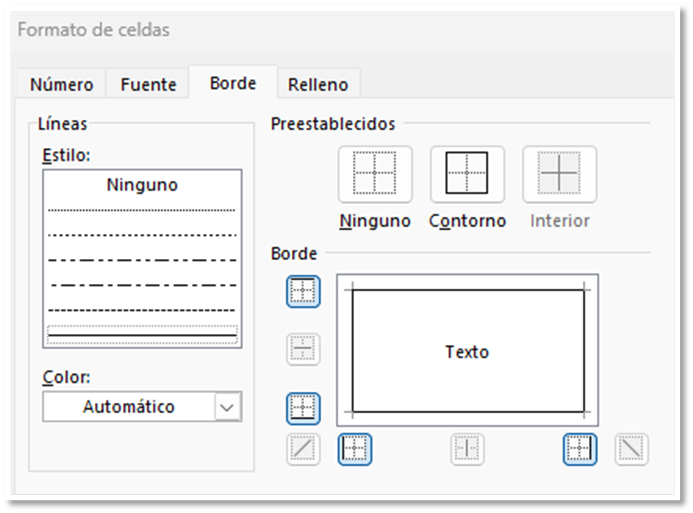Select the Ninguno preset border icon
Image resolution: width=693 pixels, height=513 pixels.
pyautogui.click(x=375, y=175)
